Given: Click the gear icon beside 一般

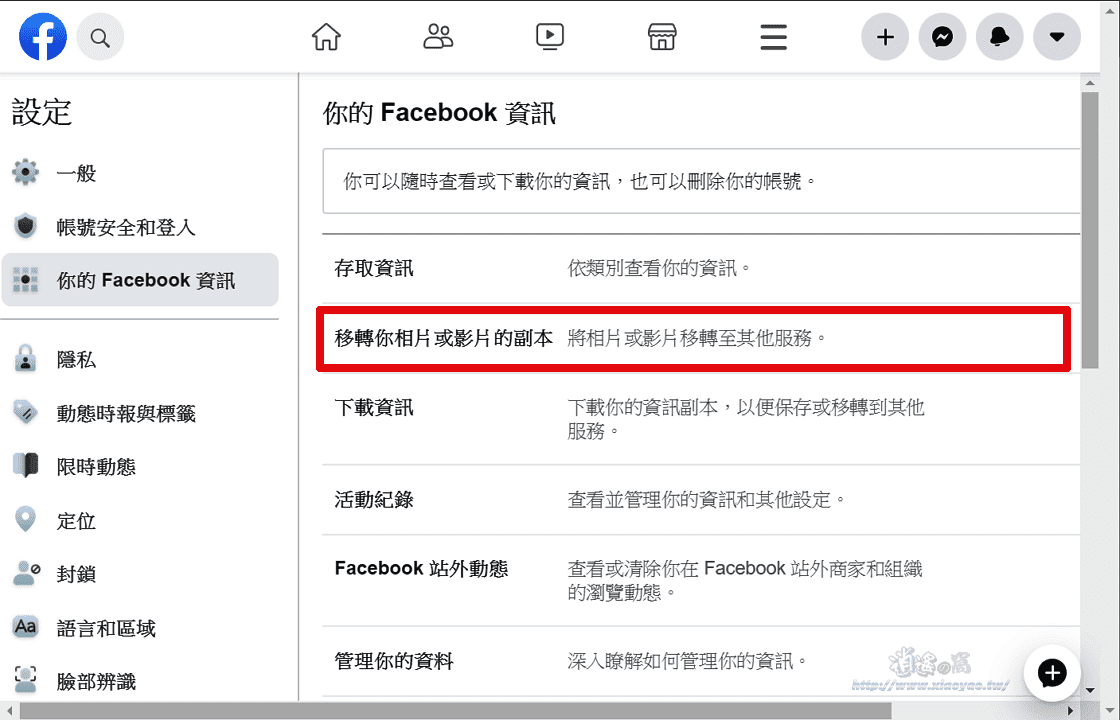Looking at the screenshot, I should pyautogui.click(x=26, y=172).
